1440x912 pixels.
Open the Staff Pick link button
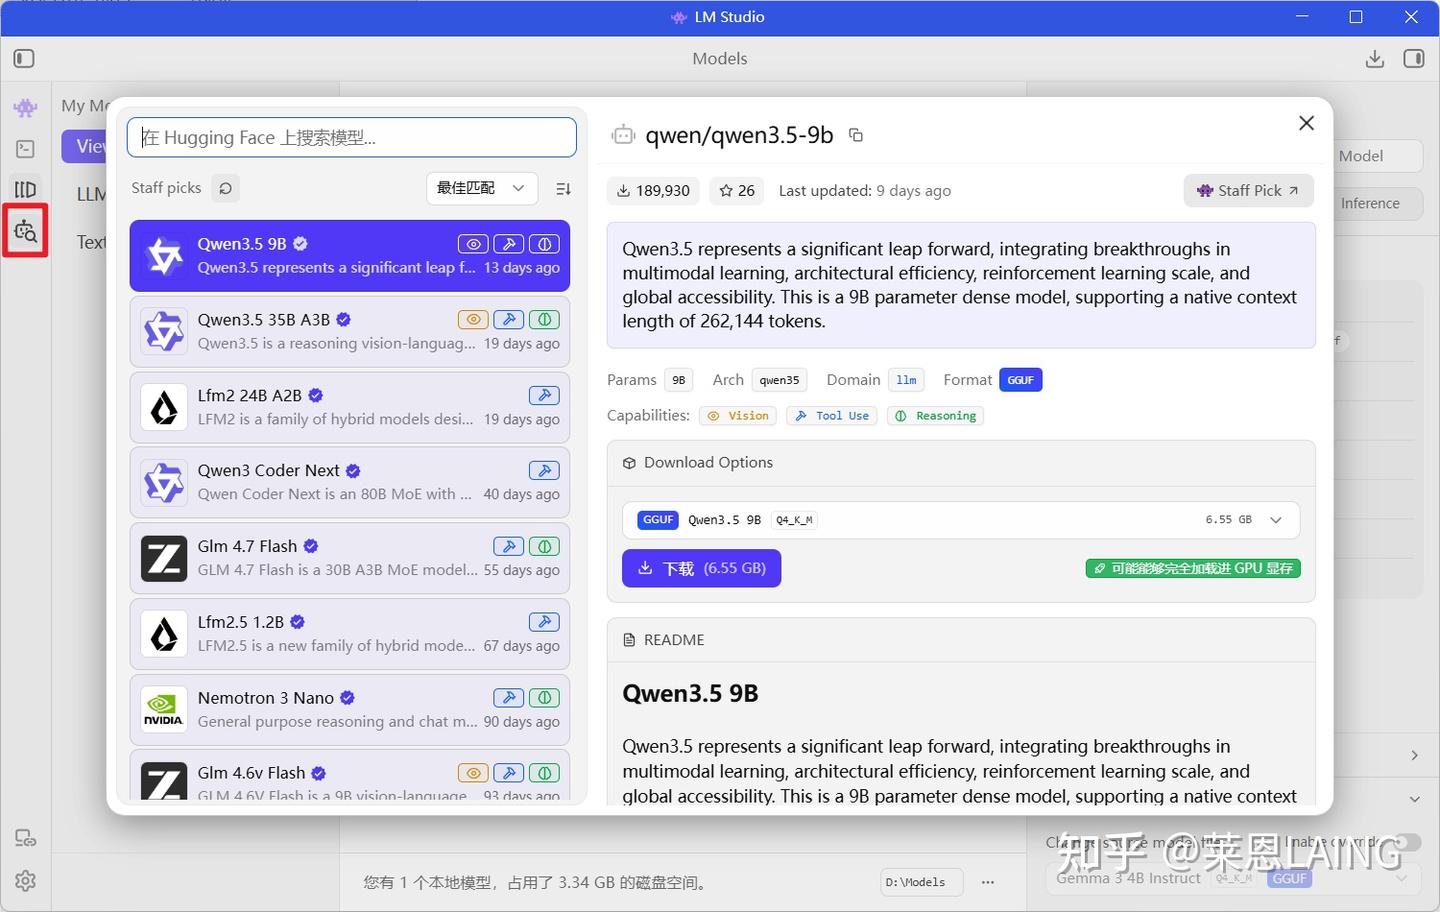1248,191
